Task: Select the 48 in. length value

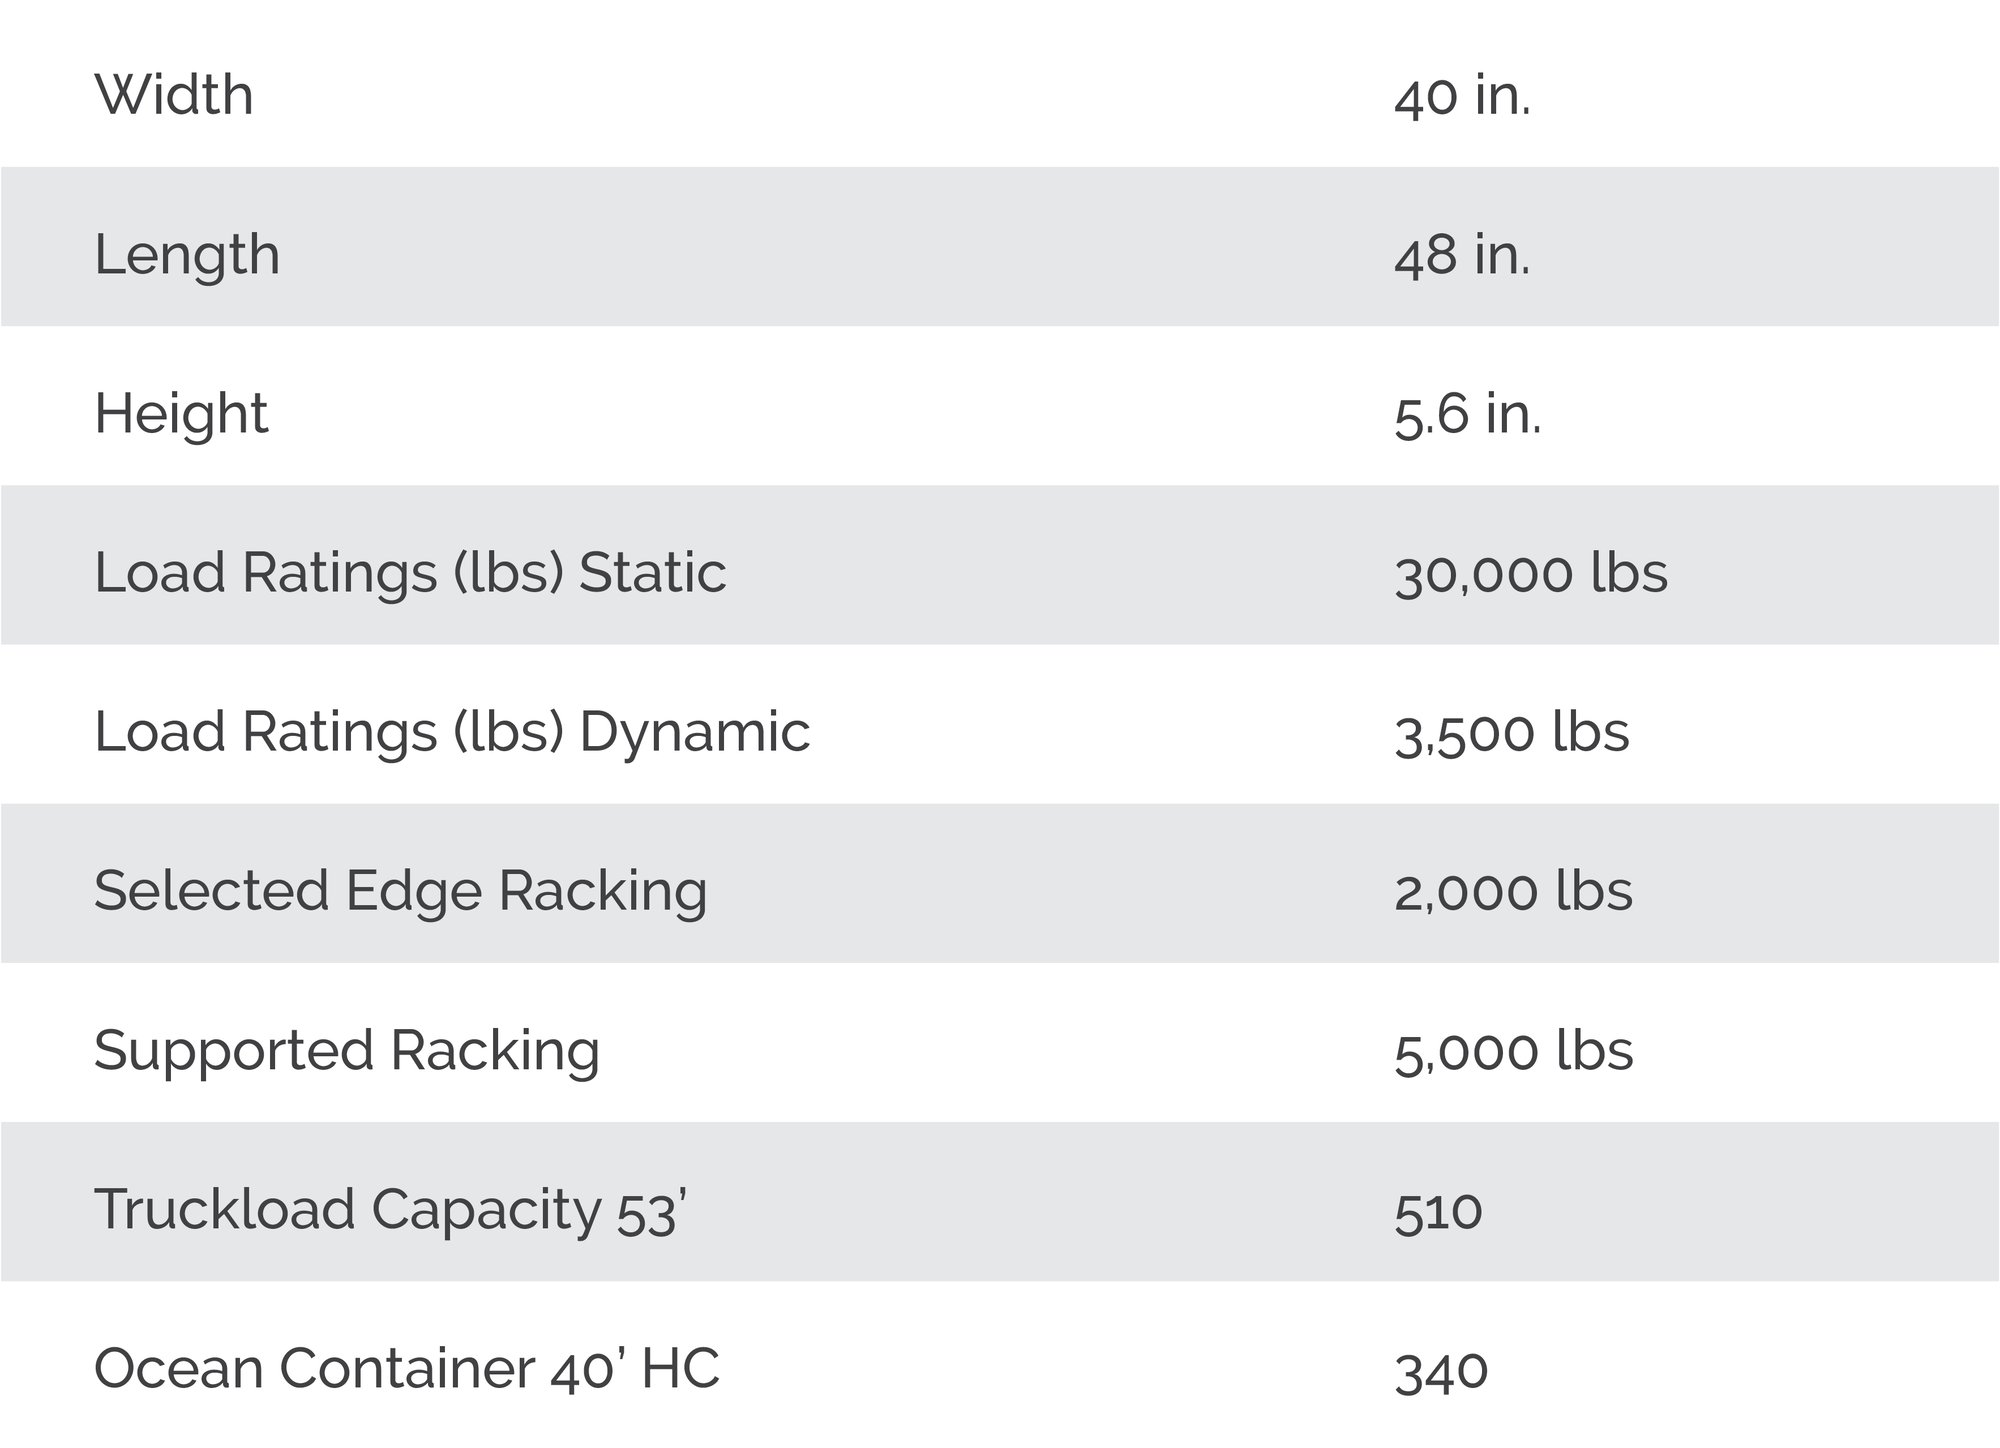Action: click(x=1462, y=255)
